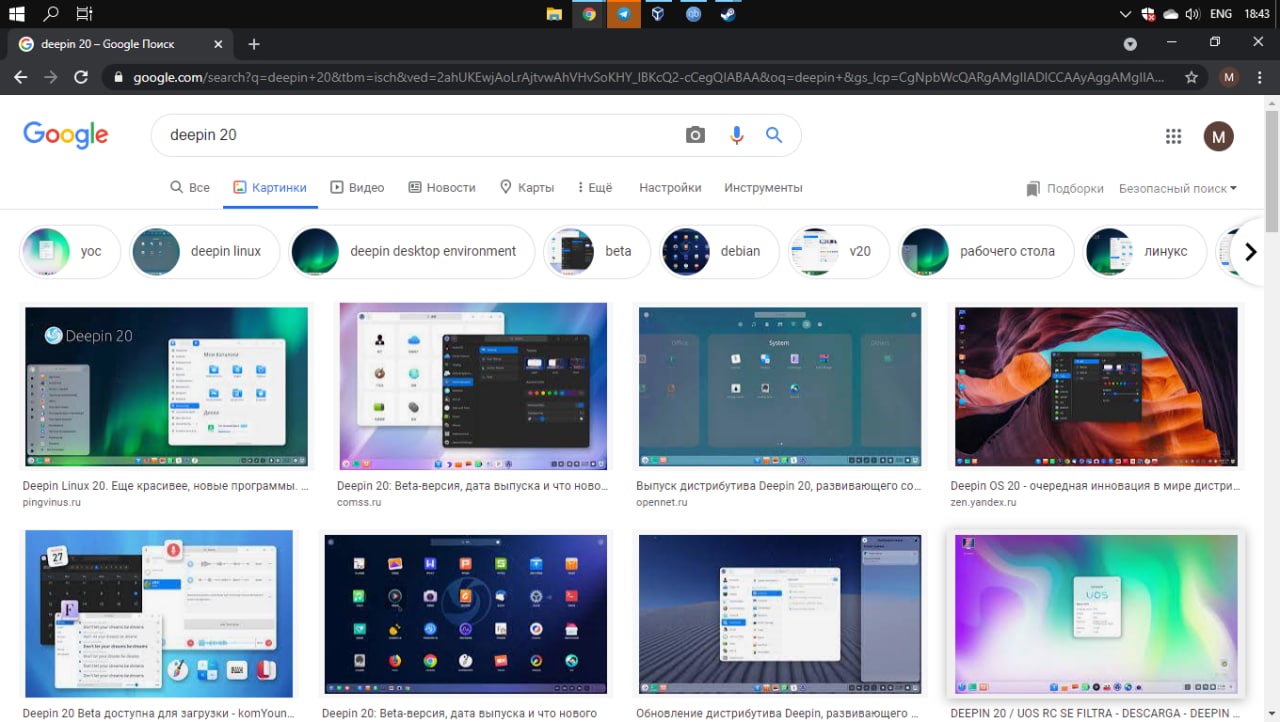Click the blue magnifier search button
This screenshot has height=722, width=1280.
(x=774, y=135)
